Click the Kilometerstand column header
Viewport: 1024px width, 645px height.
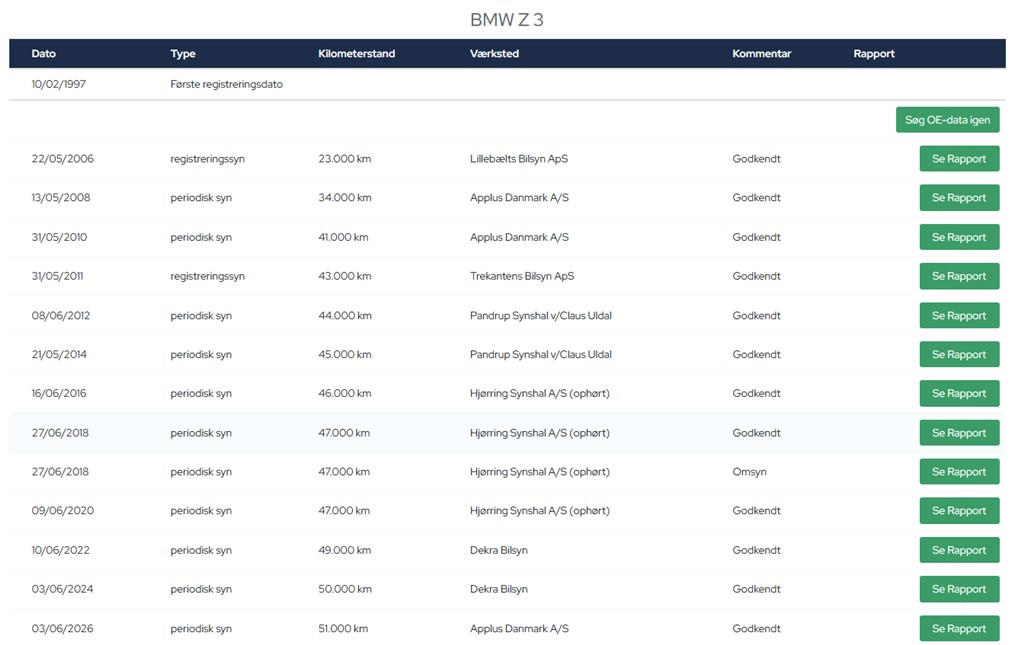tap(357, 54)
